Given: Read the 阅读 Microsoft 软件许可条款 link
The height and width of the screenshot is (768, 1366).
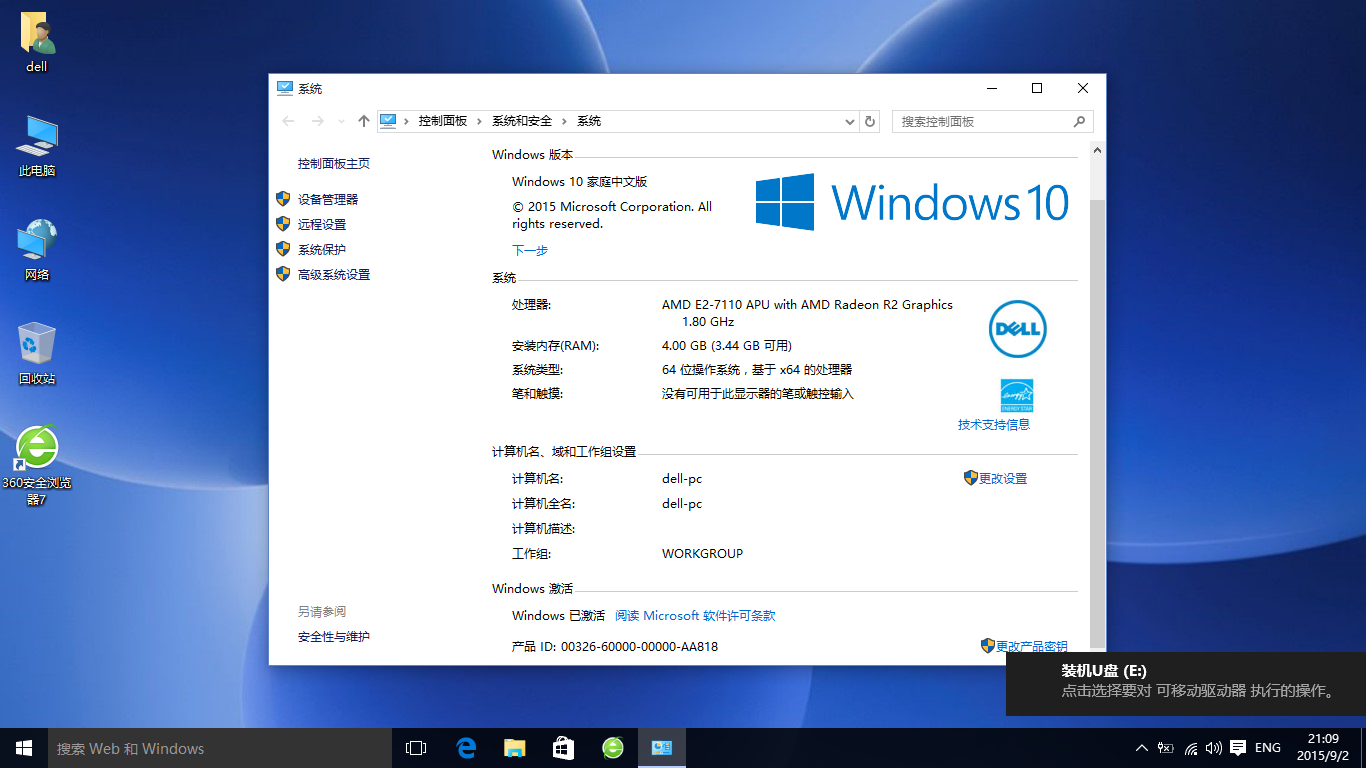Looking at the screenshot, I should [695, 616].
